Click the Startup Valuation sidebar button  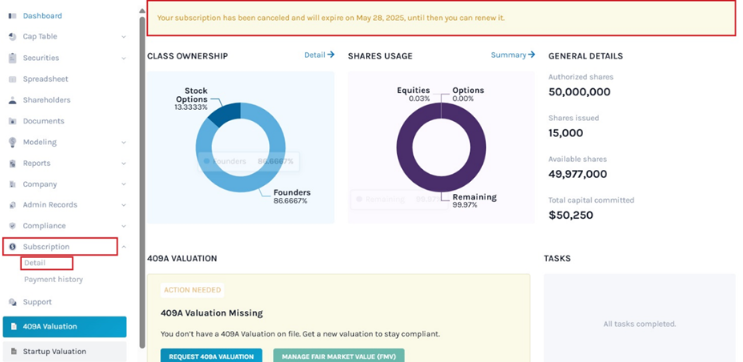tap(64, 352)
